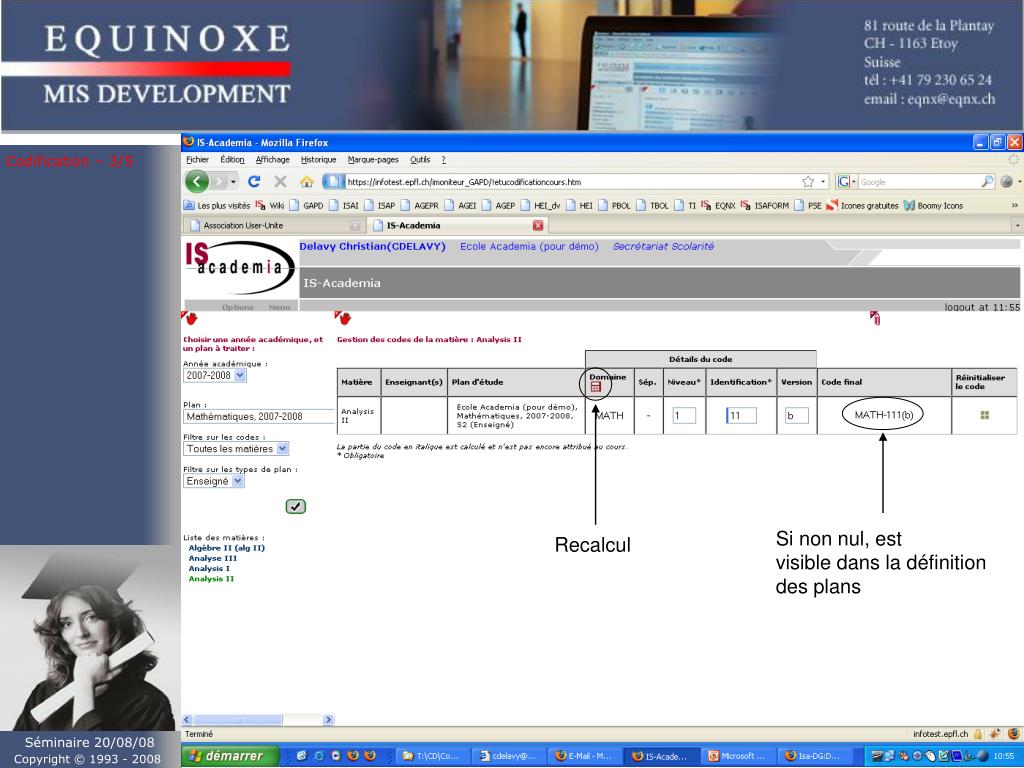Switch to the E-Mail taskbar window
This screenshot has width=1024, height=768.
(x=584, y=756)
